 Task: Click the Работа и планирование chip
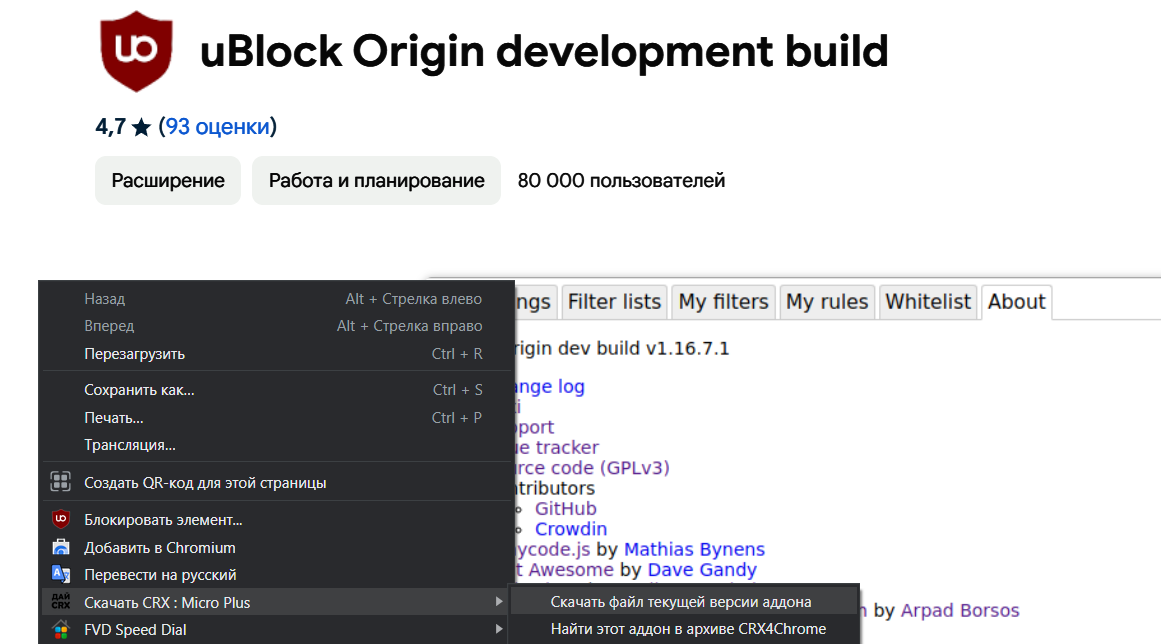[376, 181]
